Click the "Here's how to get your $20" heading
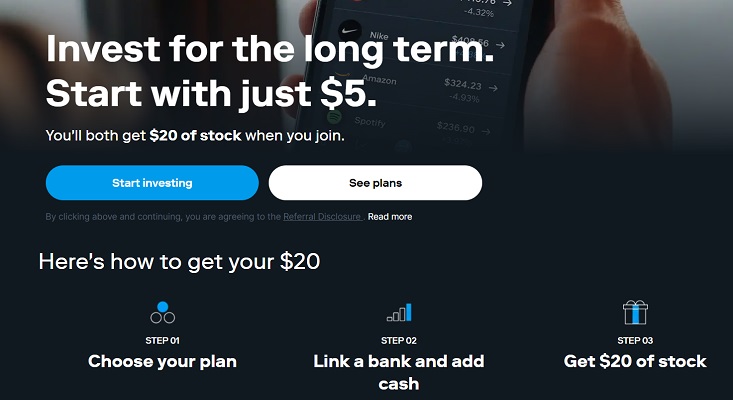This screenshot has height=400, width=733. click(180, 262)
